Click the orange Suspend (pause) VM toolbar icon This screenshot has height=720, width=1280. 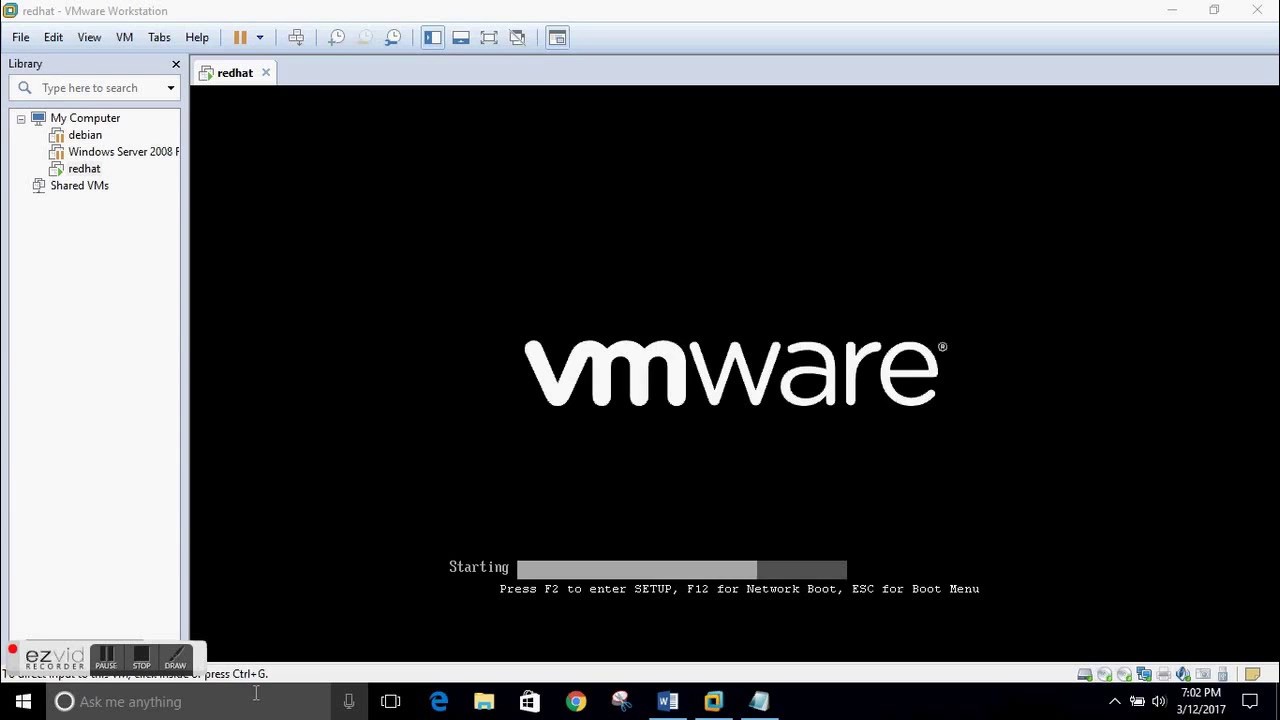pos(240,37)
